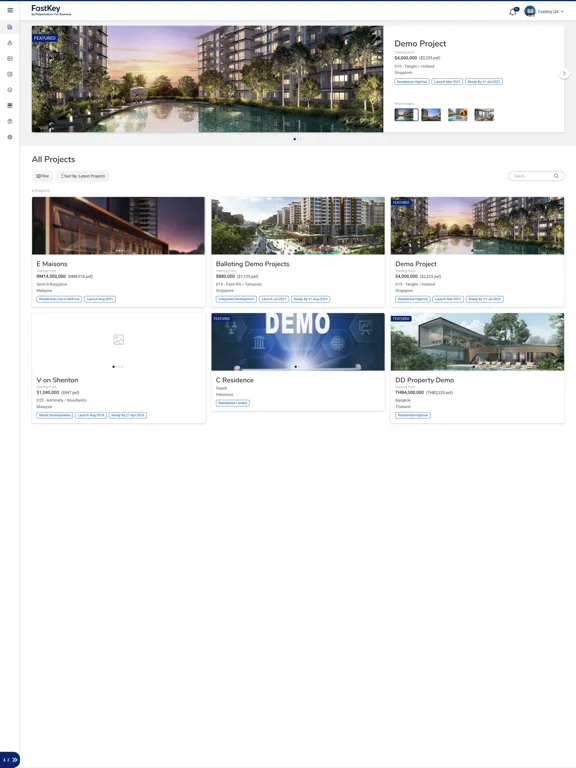Open the DD Property Demo image
This screenshot has height=768, width=576.
478,341
